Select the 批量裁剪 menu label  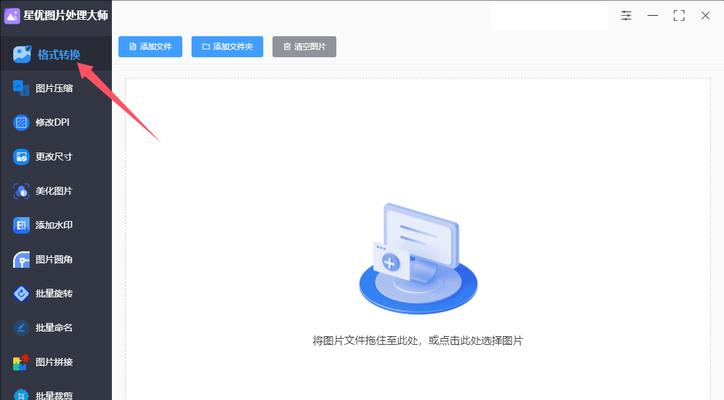pos(54,395)
